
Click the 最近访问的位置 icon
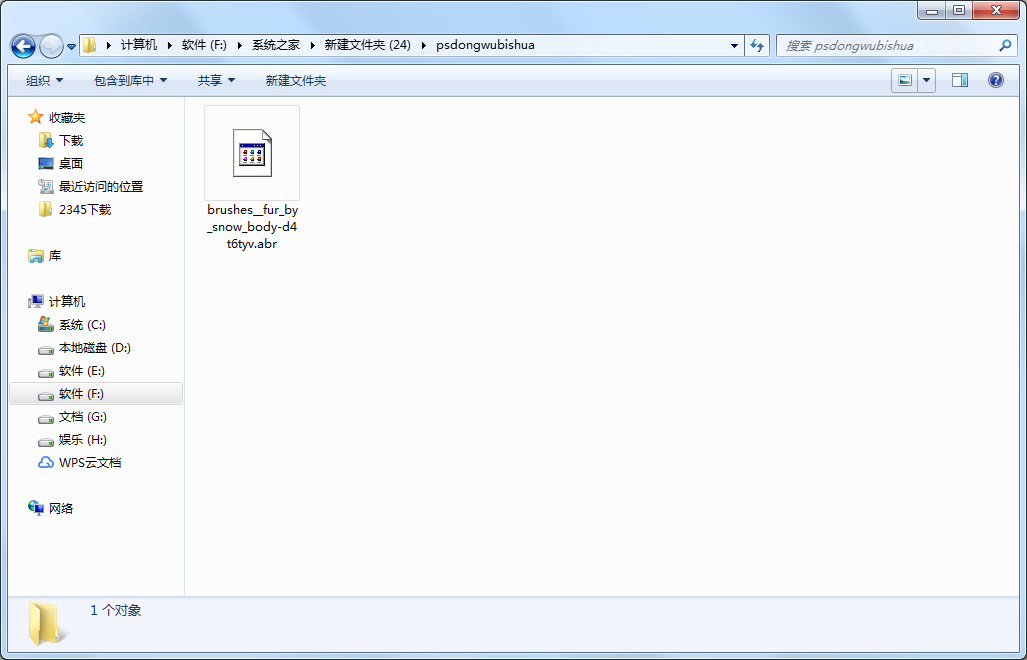(46, 186)
